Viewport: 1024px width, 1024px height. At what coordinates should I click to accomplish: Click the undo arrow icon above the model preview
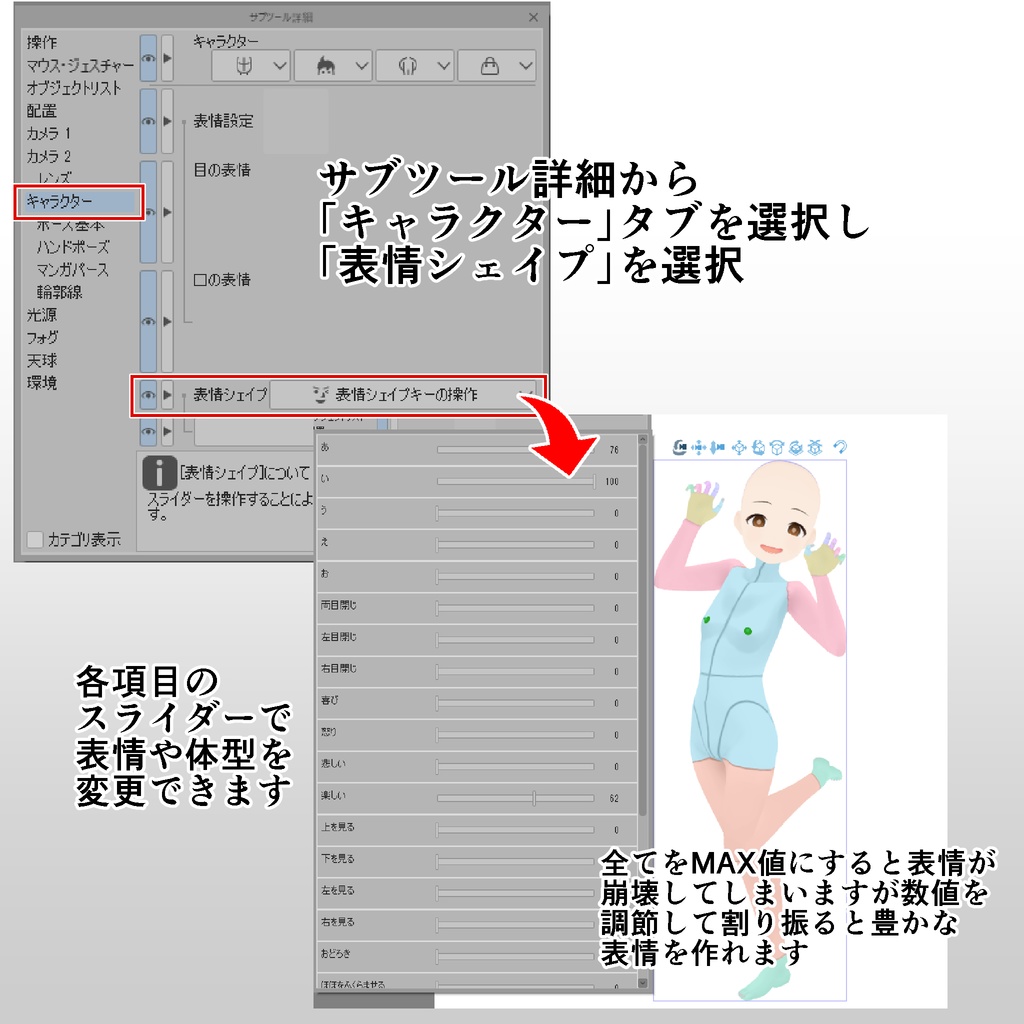point(840,446)
